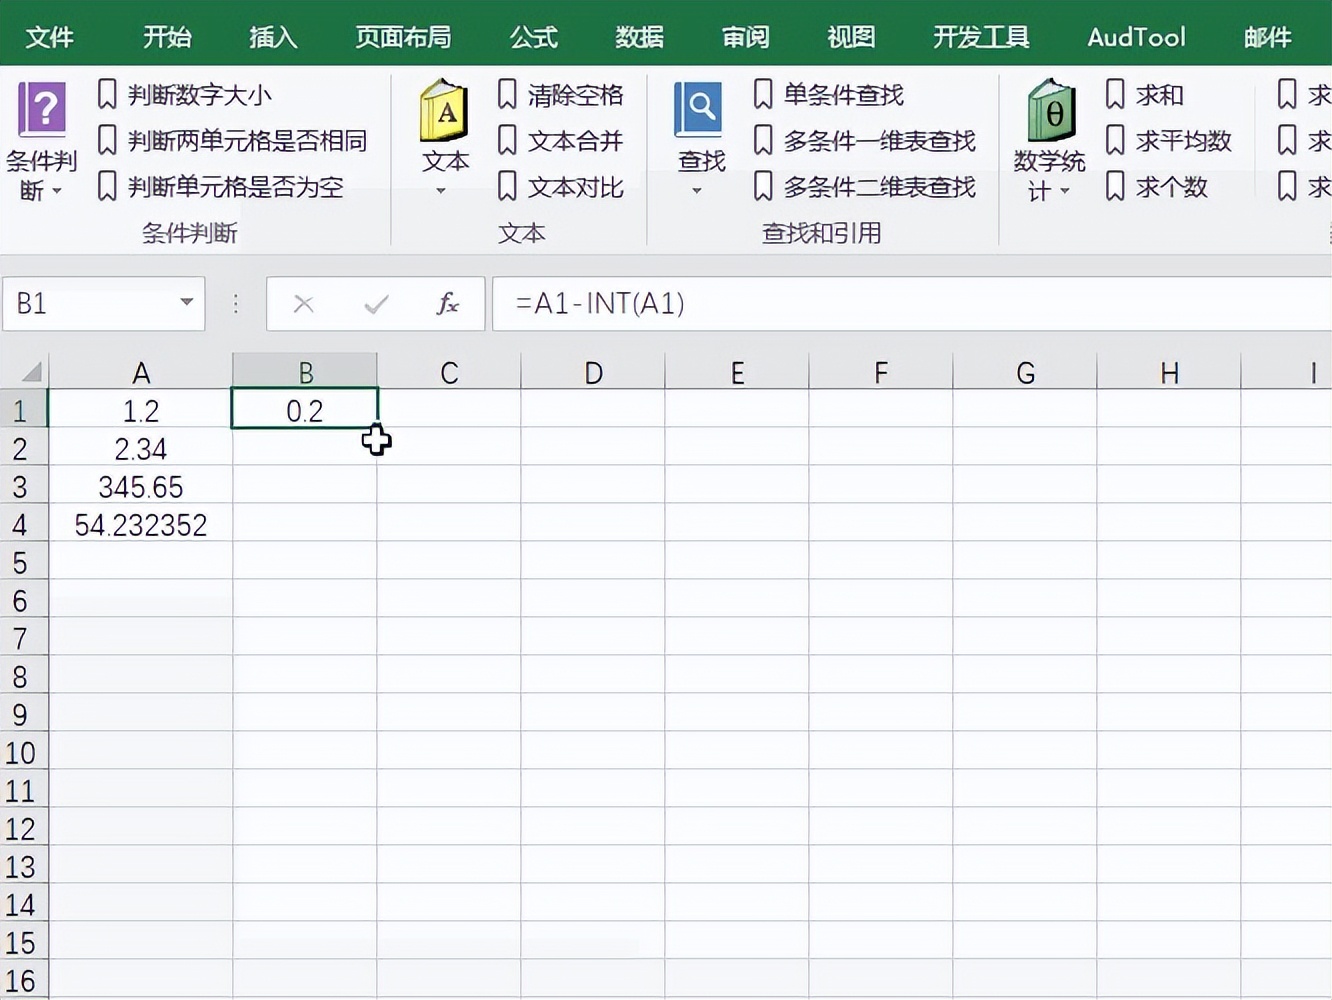Open the Name Box dropdown
The height and width of the screenshot is (1000, 1332).
point(184,304)
